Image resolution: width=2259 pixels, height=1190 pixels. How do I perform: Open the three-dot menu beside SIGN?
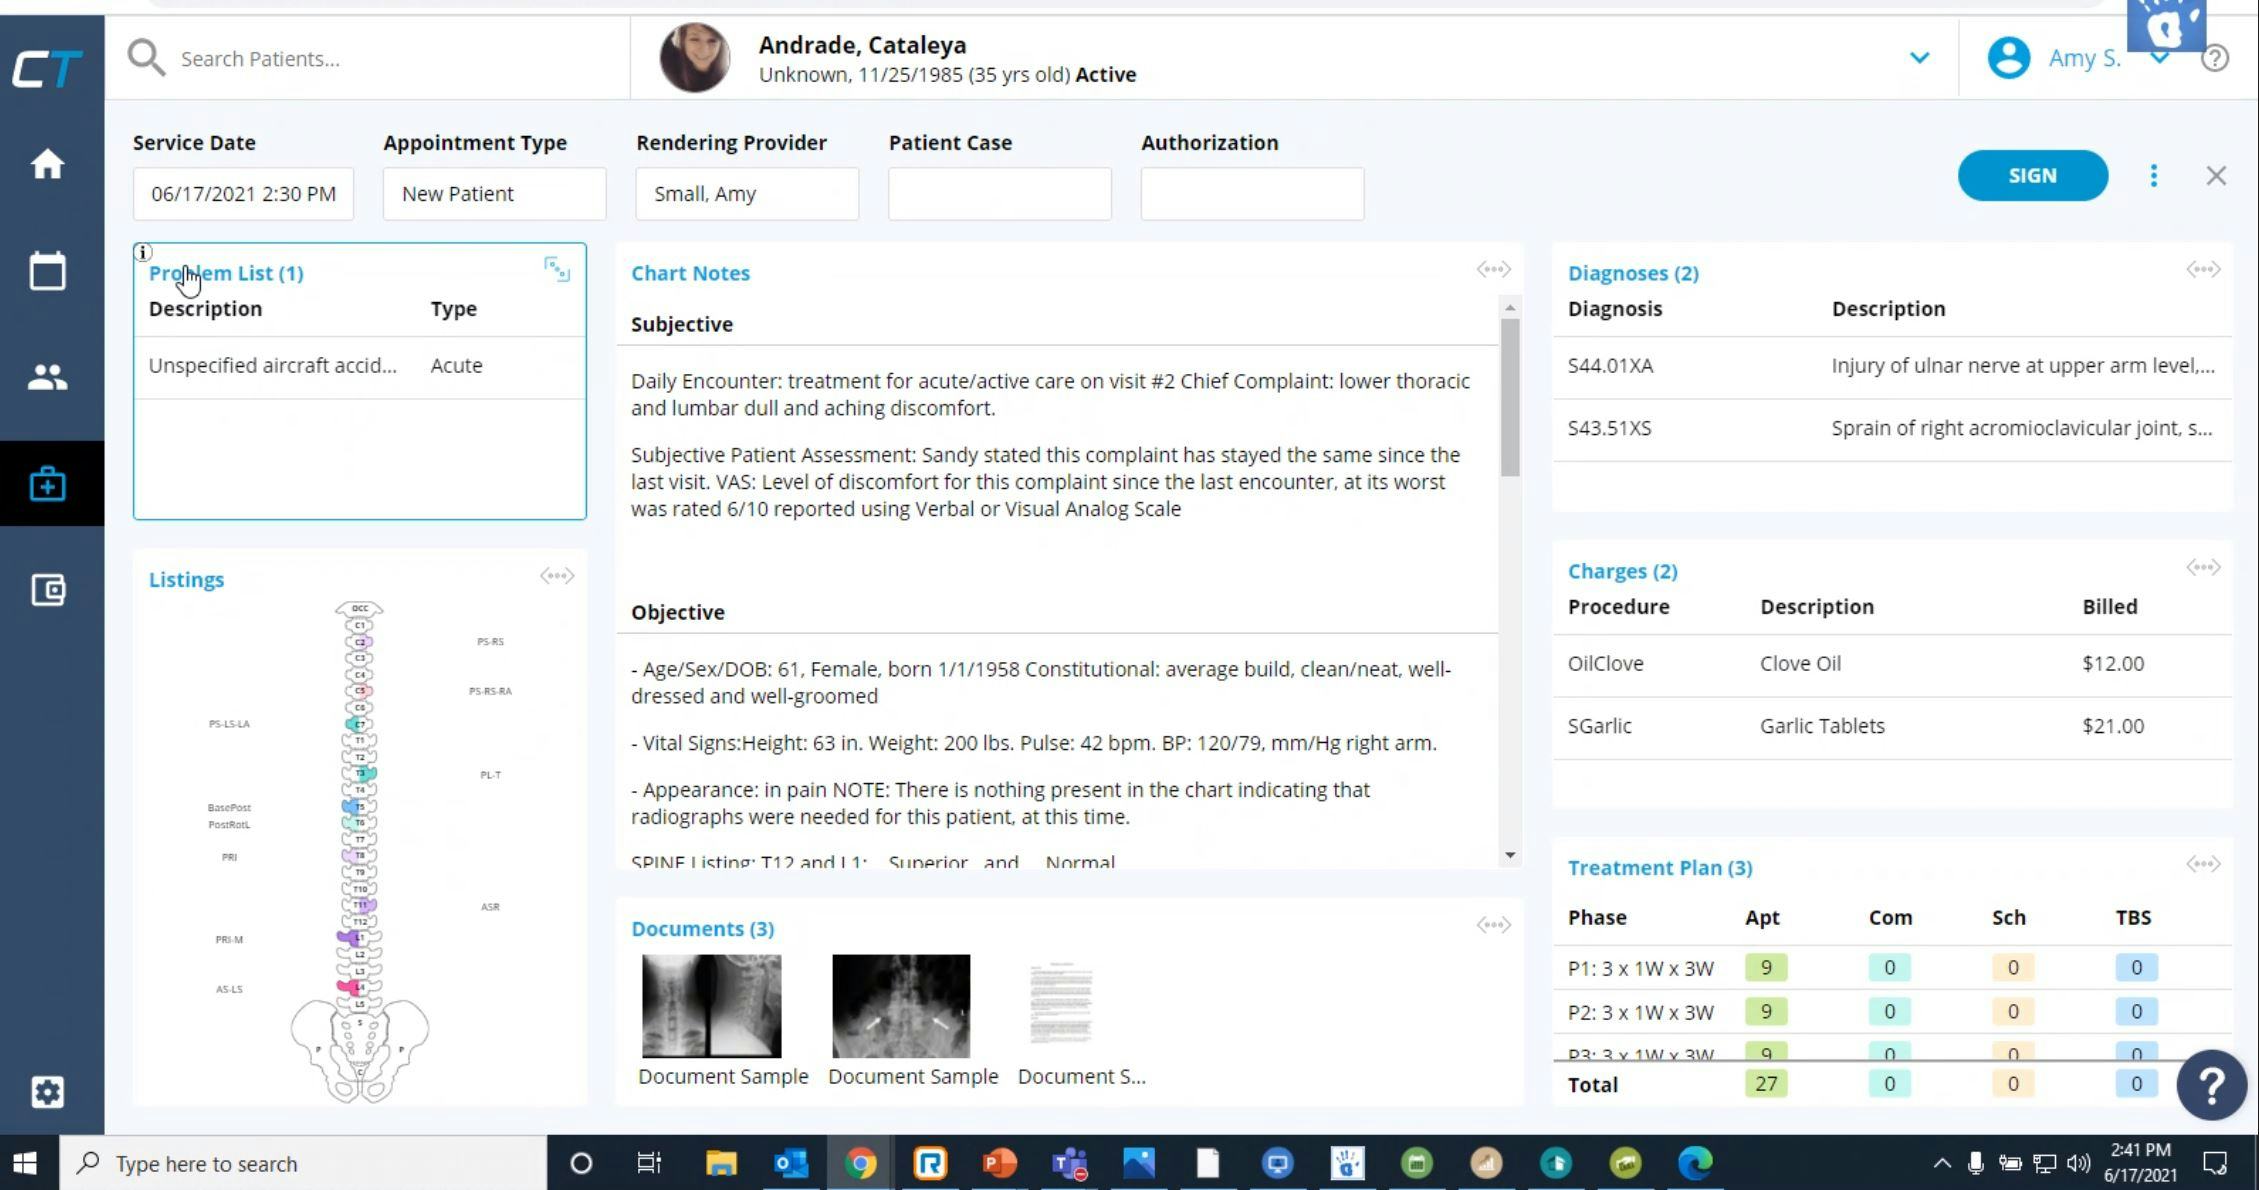[2153, 176]
